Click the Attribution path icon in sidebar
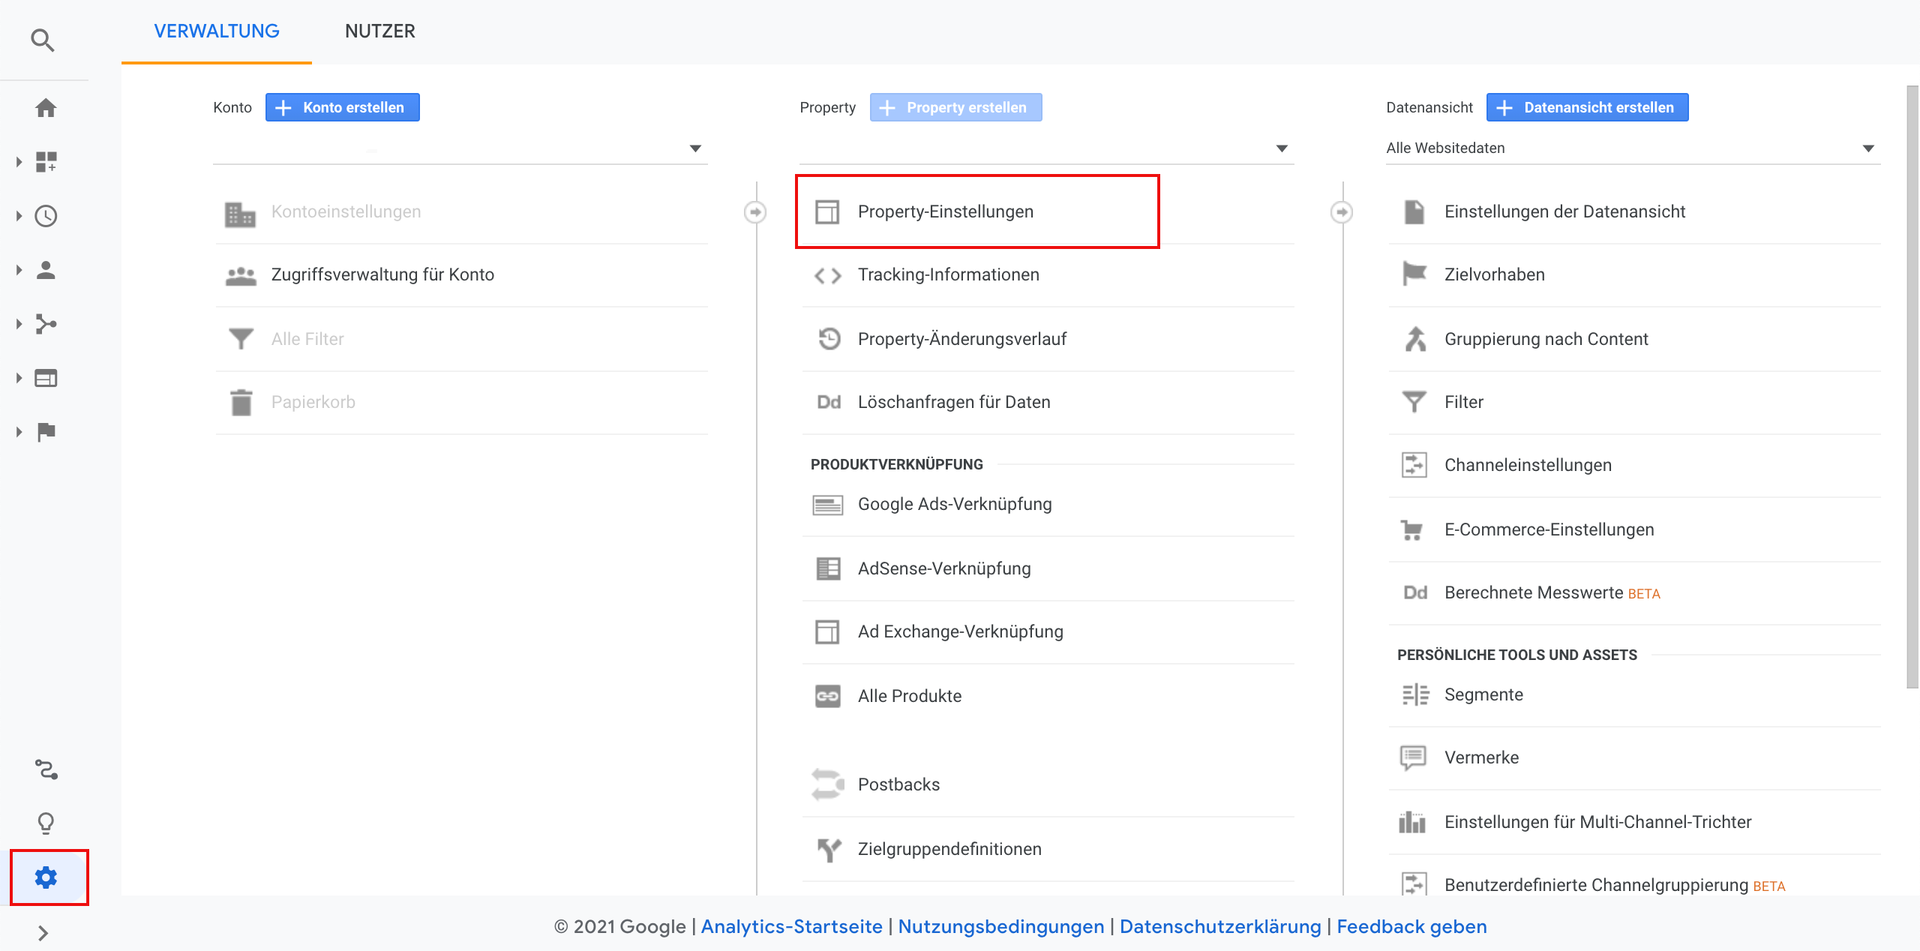The height and width of the screenshot is (951, 1920). pyautogui.click(x=46, y=769)
